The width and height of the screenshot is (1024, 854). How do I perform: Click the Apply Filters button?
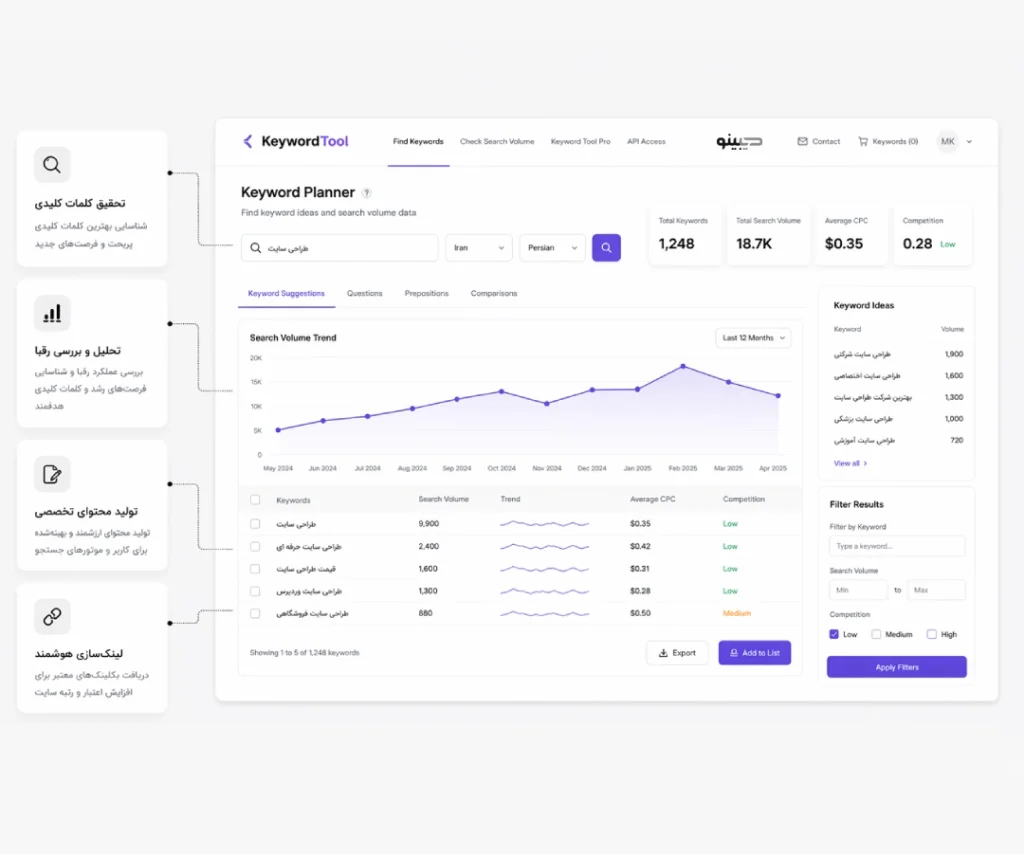(897, 667)
